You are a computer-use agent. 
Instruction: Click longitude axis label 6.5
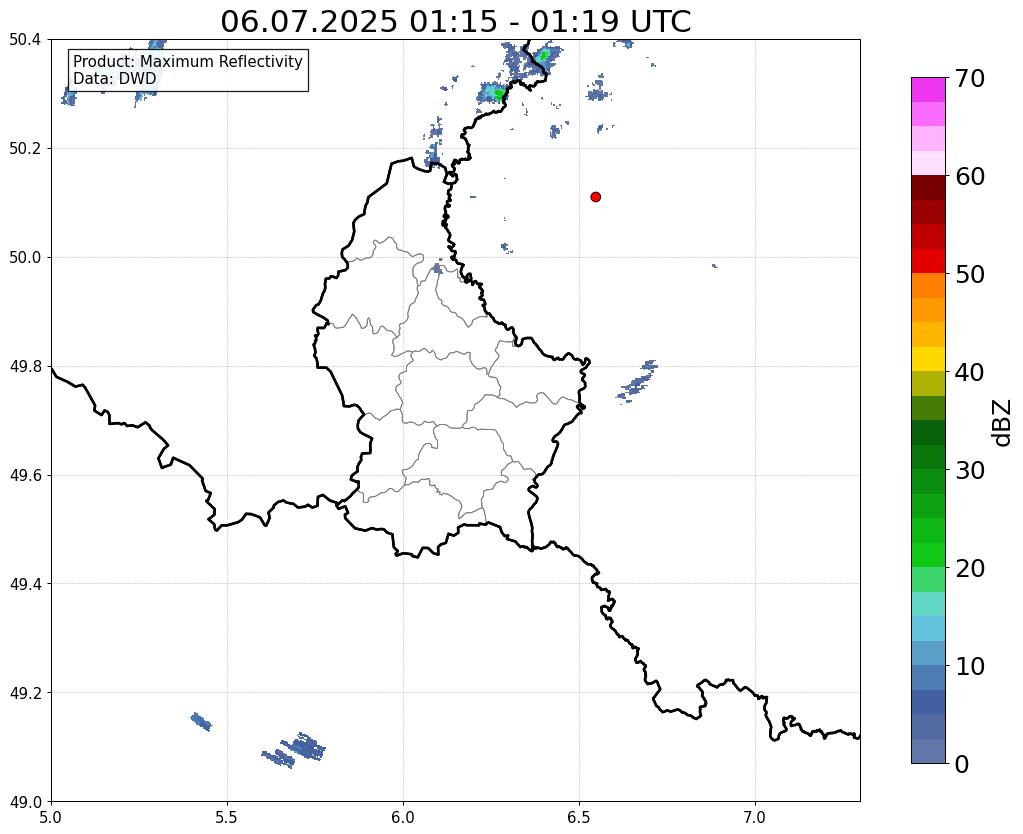coord(579,817)
